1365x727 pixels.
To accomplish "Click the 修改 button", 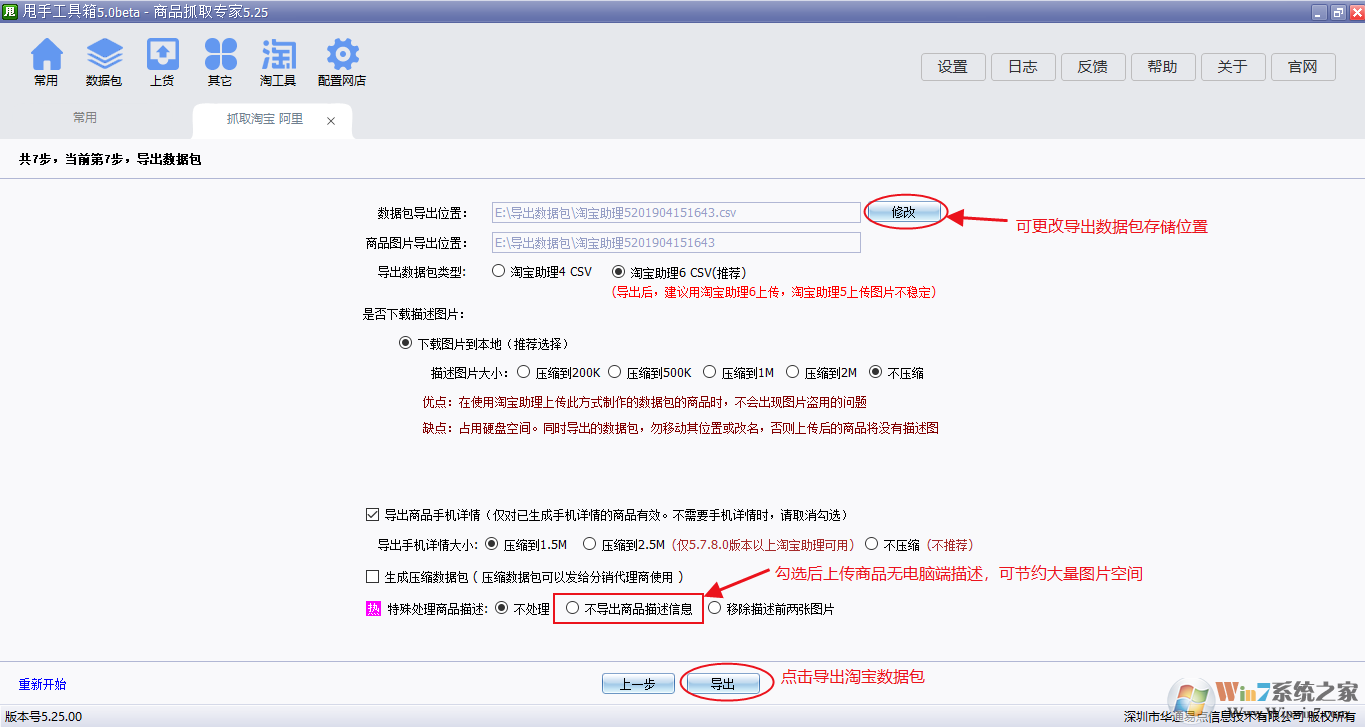I will click(903, 212).
